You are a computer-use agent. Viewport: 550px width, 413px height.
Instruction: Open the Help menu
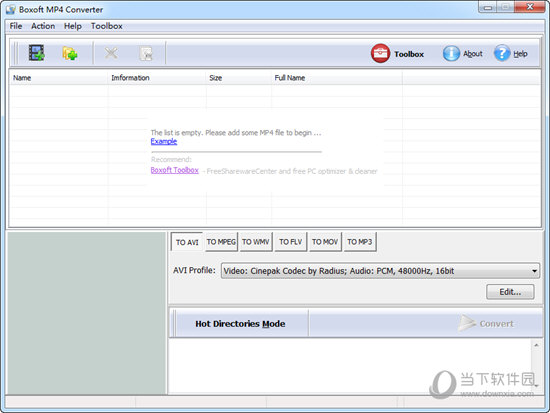click(73, 26)
